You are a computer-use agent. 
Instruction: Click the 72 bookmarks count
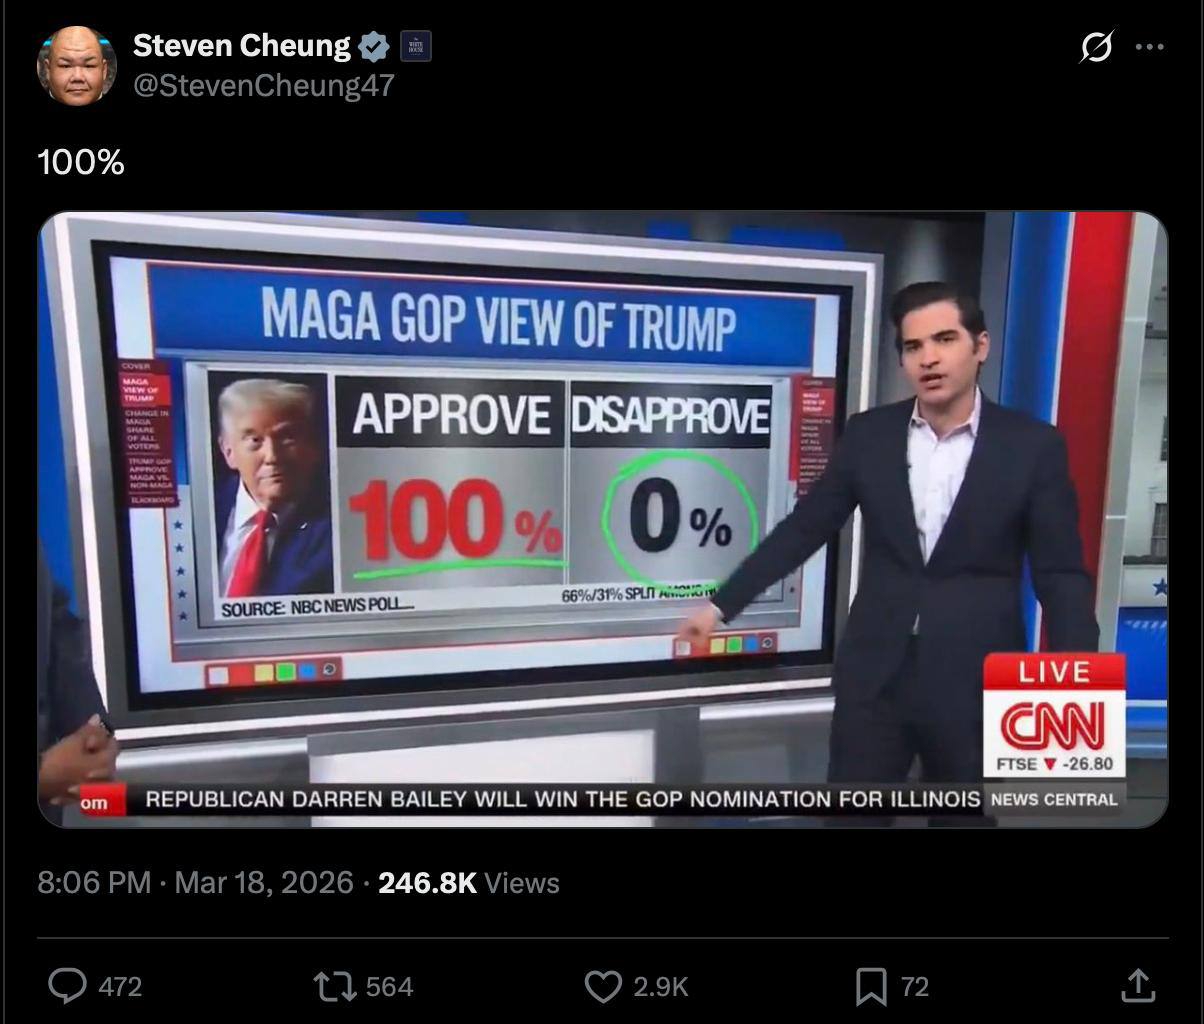click(915, 987)
